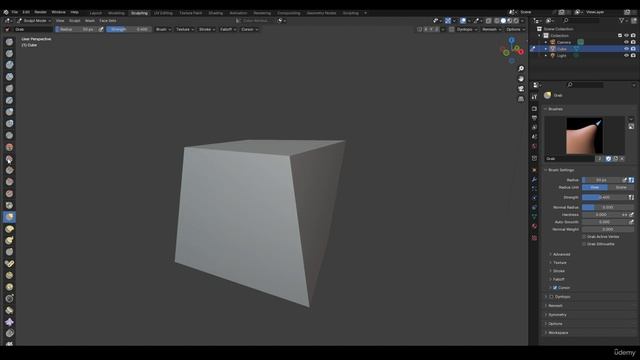This screenshot has height=360, width=640.
Task: Select the Inflate brush tool
Action: pyautogui.click(x=9, y=112)
